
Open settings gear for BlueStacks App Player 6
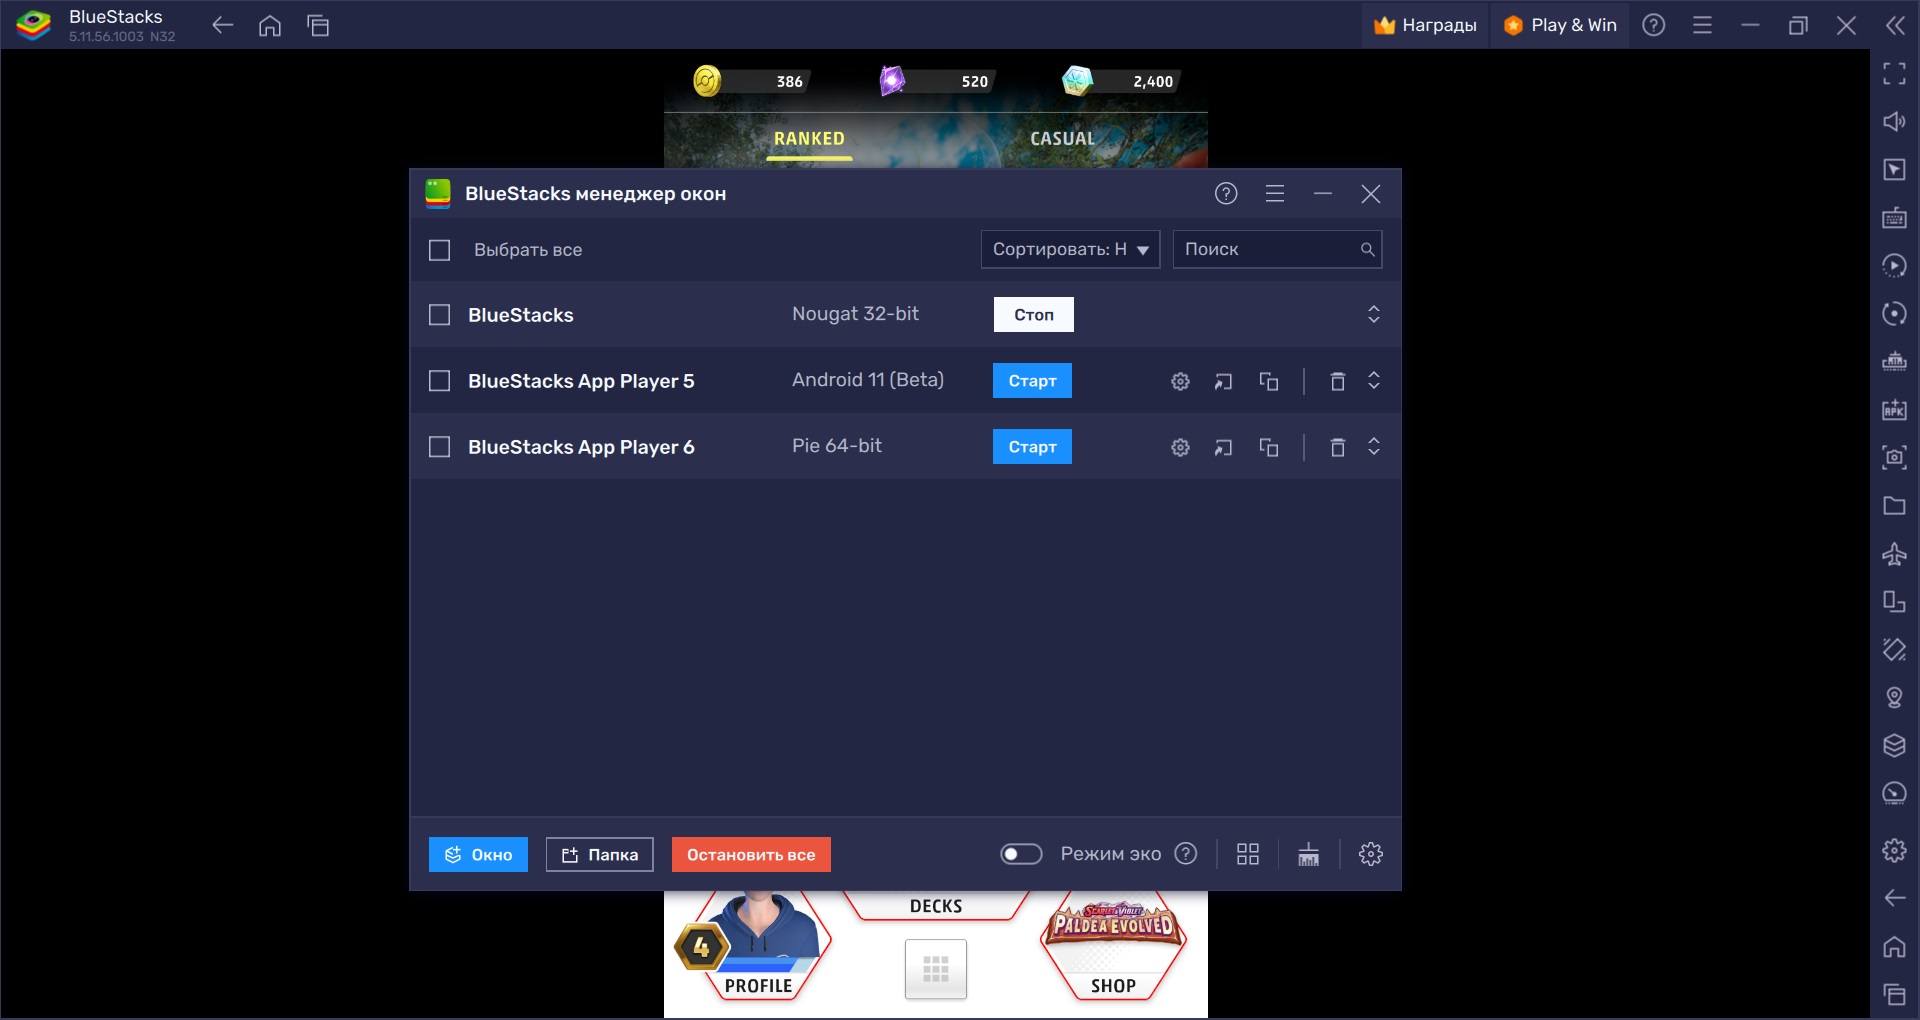tap(1180, 447)
